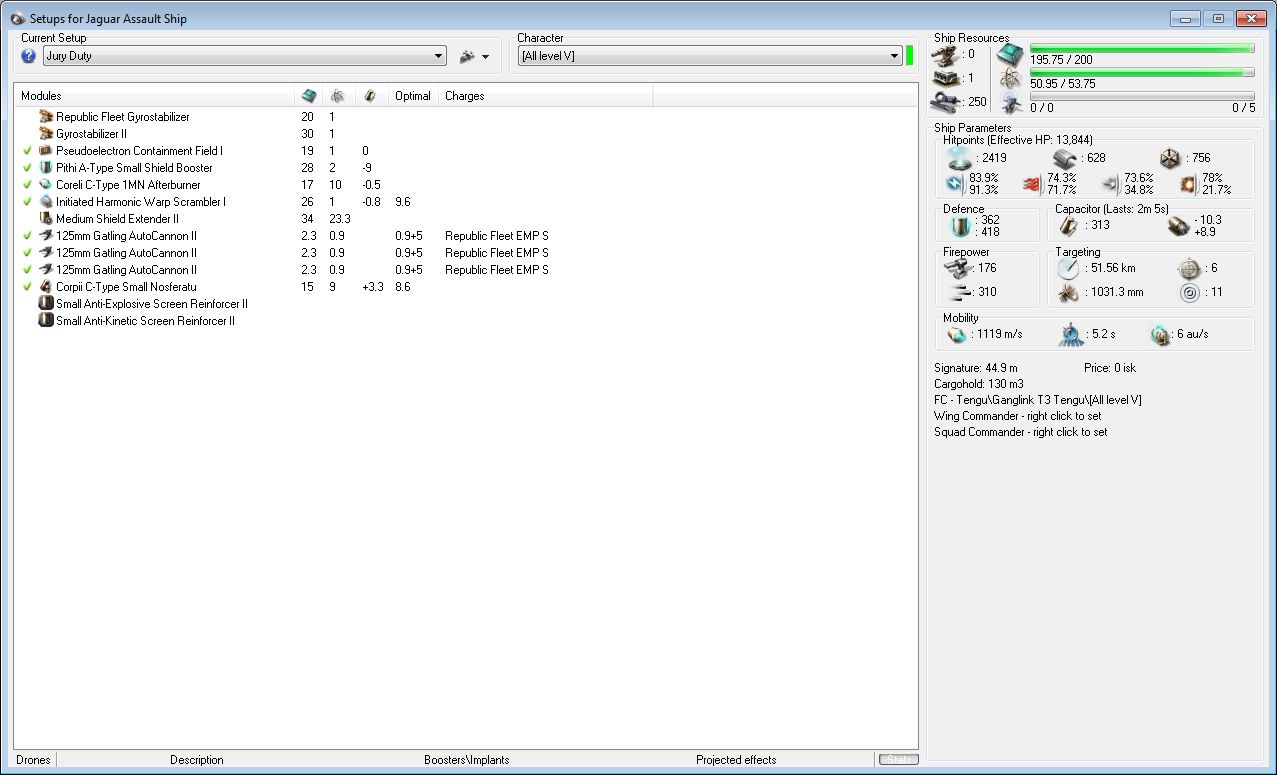The image size is (1277, 775).
Task: Sort by the Modules column header
Action: click(x=155, y=96)
